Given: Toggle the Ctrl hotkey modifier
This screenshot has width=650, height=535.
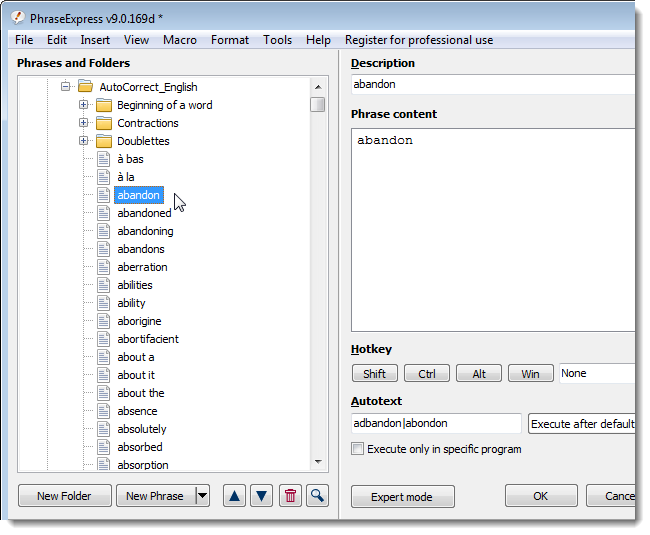Looking at the screenshot, I should tap(427, 373).
